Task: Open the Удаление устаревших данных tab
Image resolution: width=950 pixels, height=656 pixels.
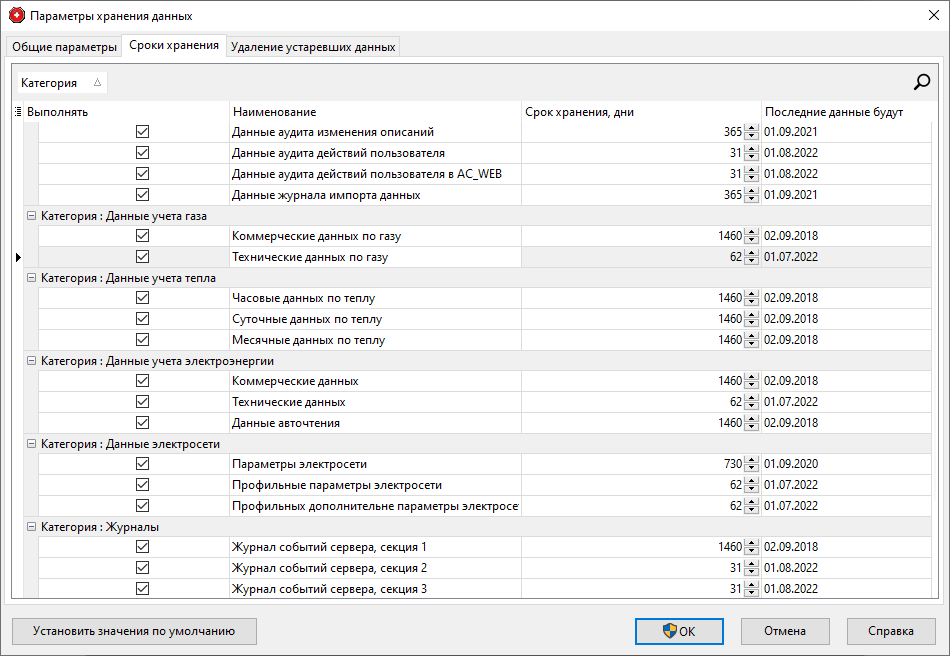Action: coord(314,45)
